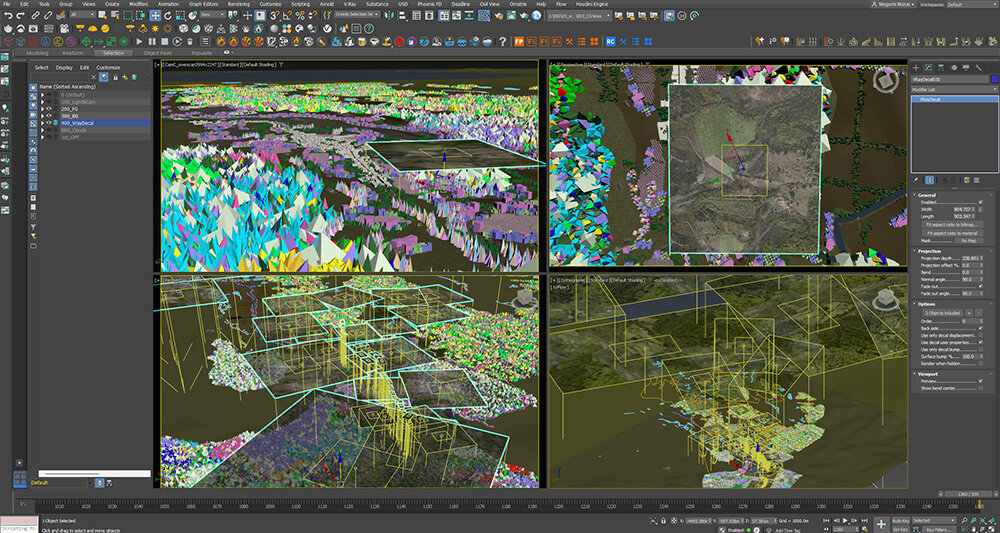Collapse the Projection rollout
The height and width of the screenshot is (533, 1000).
(x=931, y=251)
